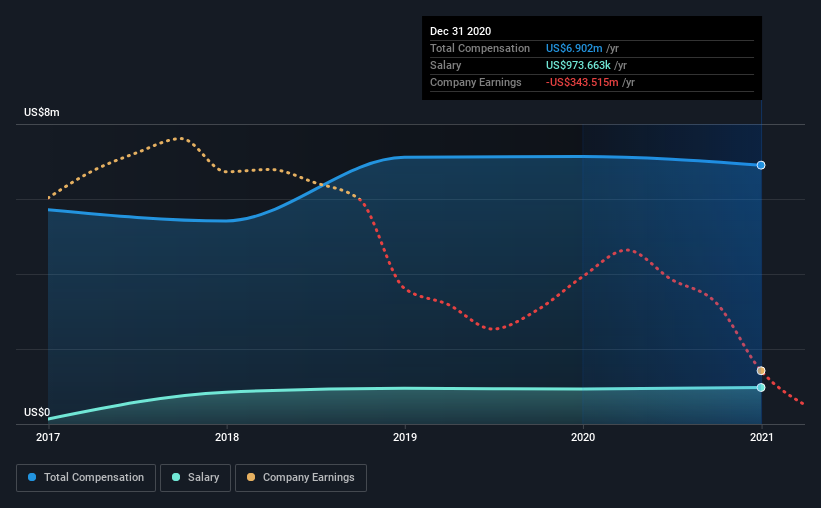Click the -US$343.515m company earnings value

(x=582, y=83)
